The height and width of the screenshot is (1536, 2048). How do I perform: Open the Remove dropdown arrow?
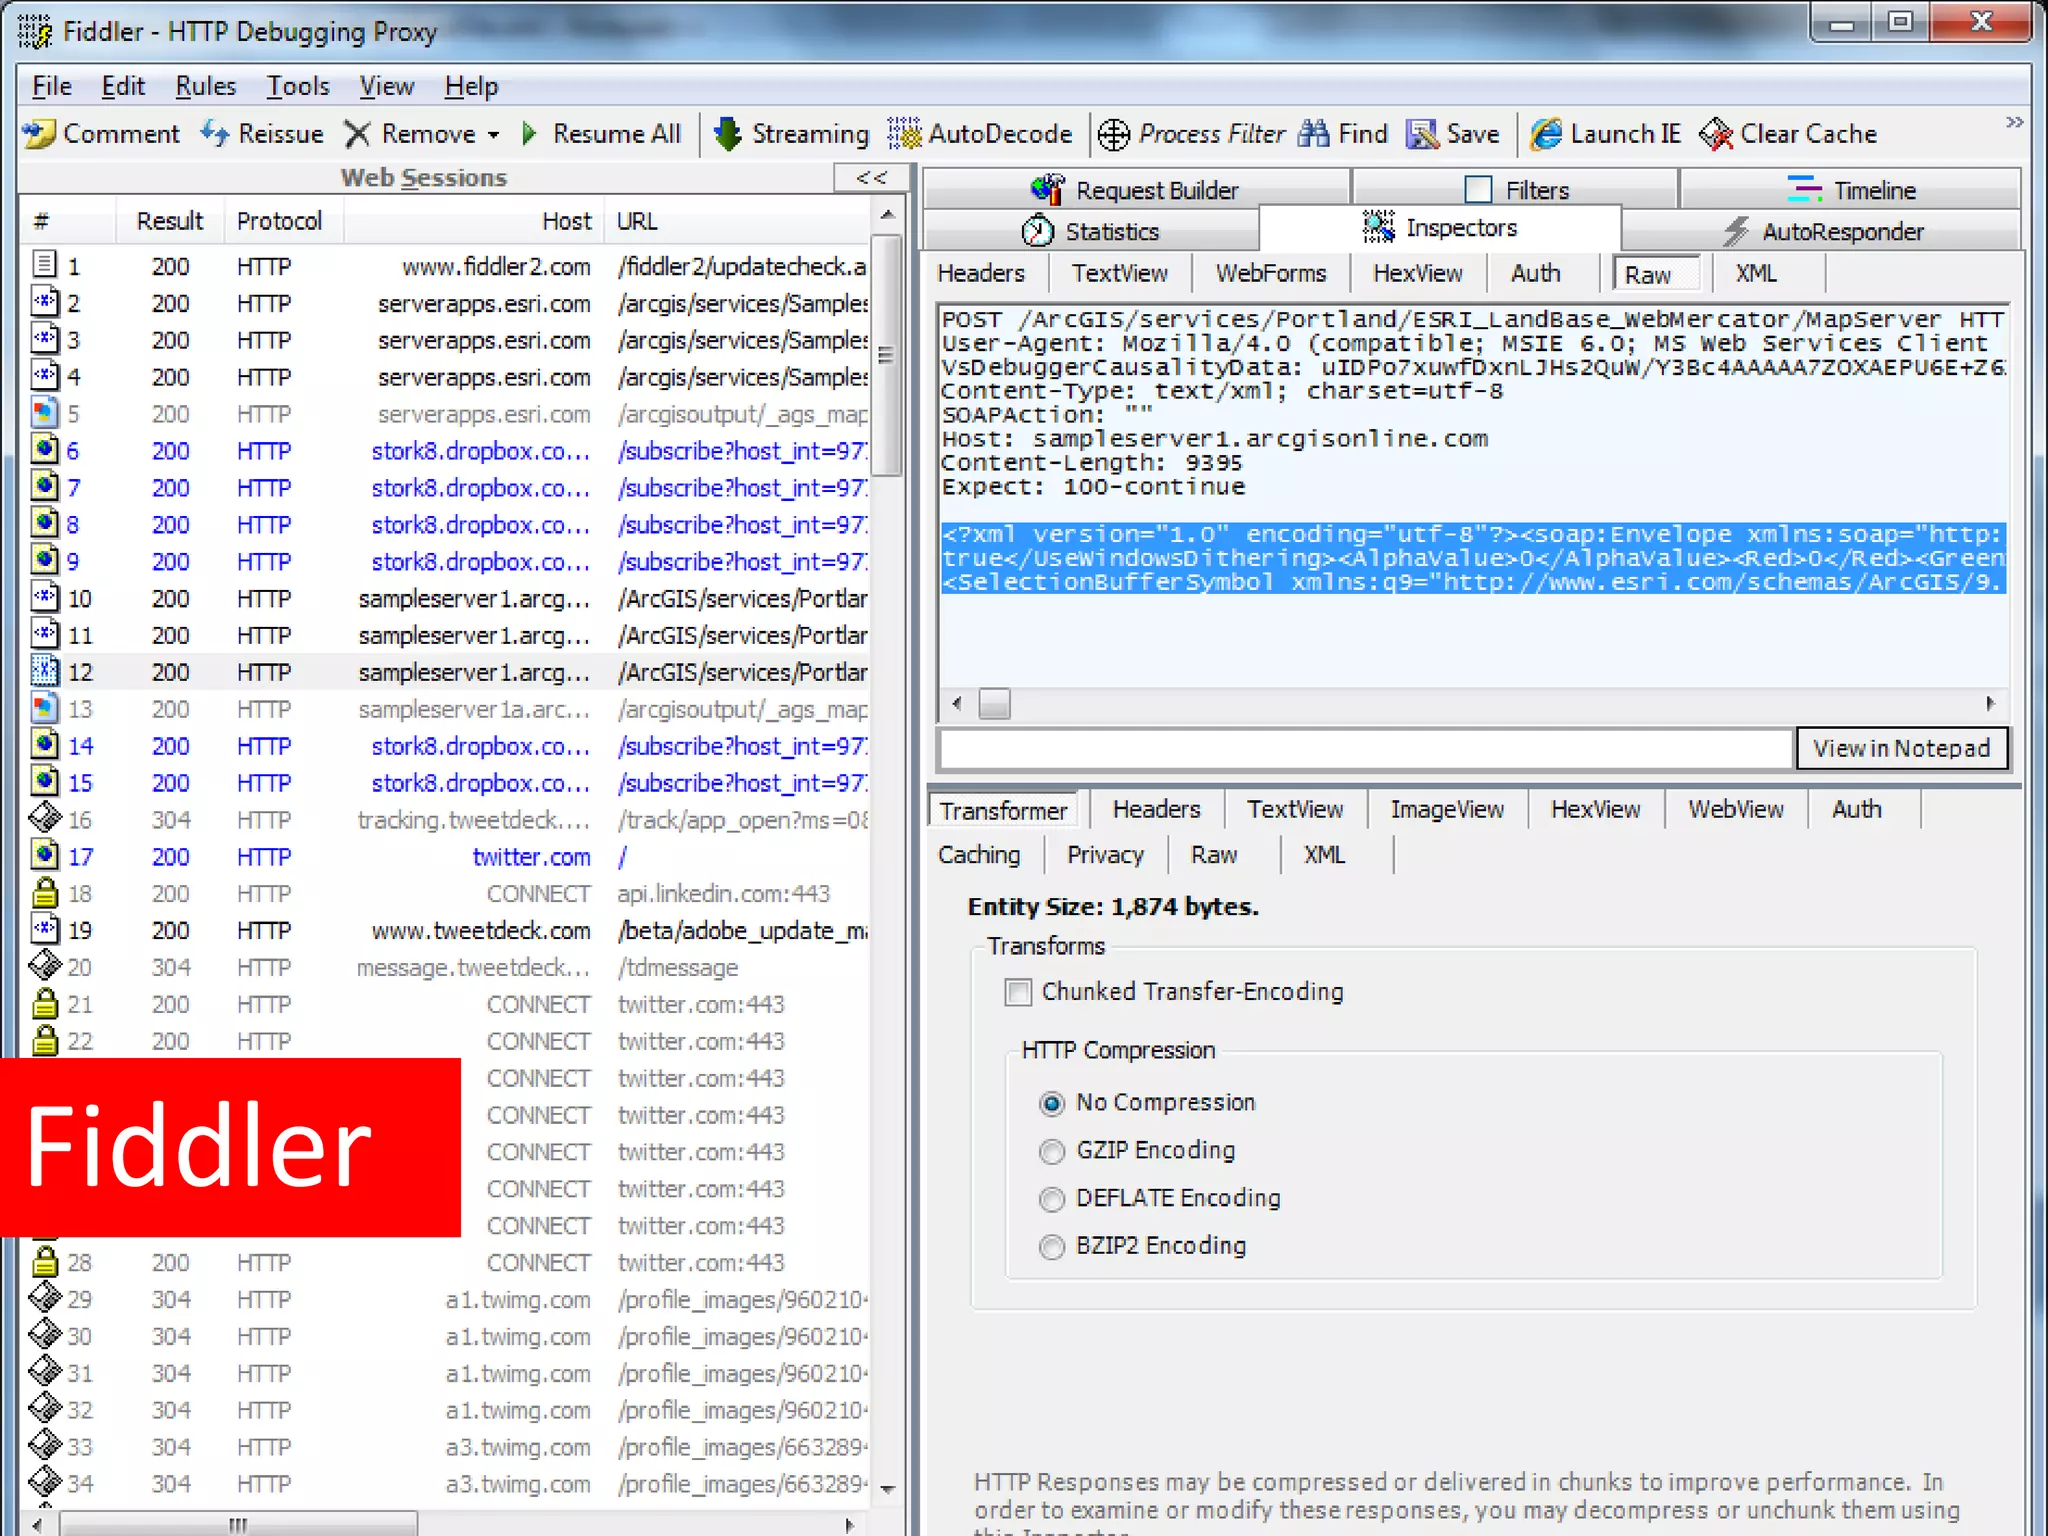494,134
